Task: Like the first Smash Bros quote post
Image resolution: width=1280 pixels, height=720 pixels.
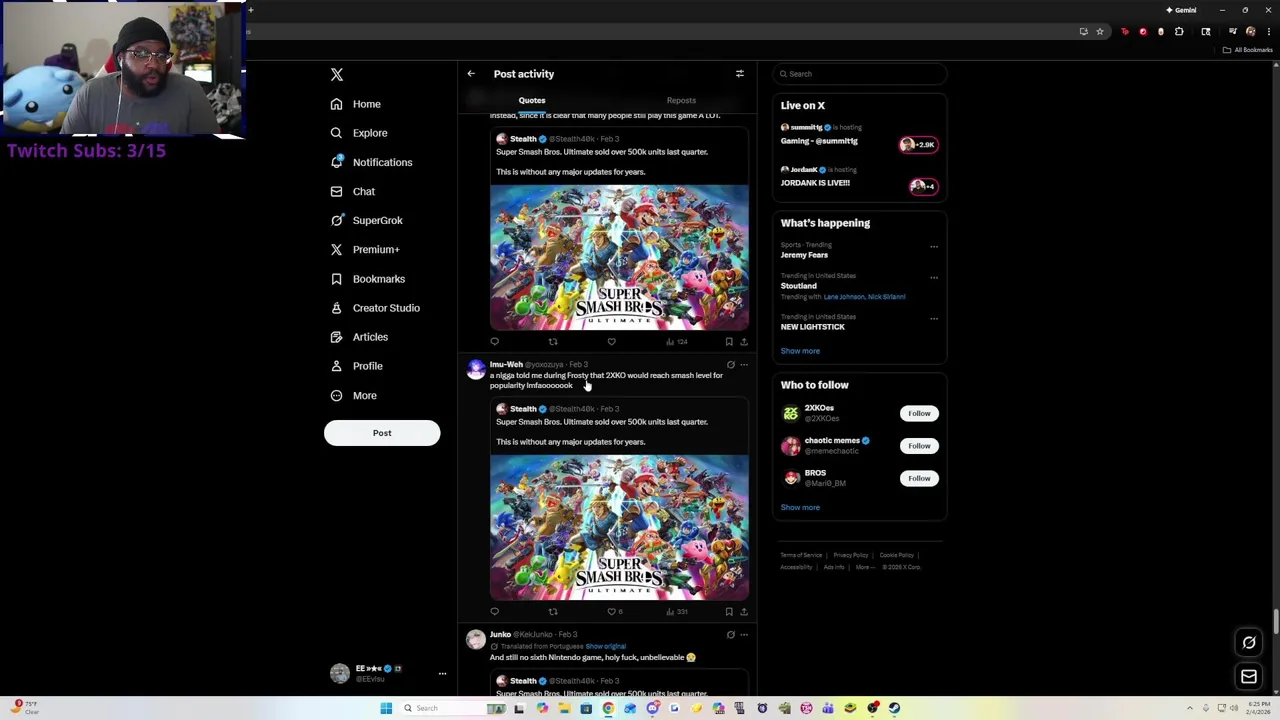Action: click(611, 342)
